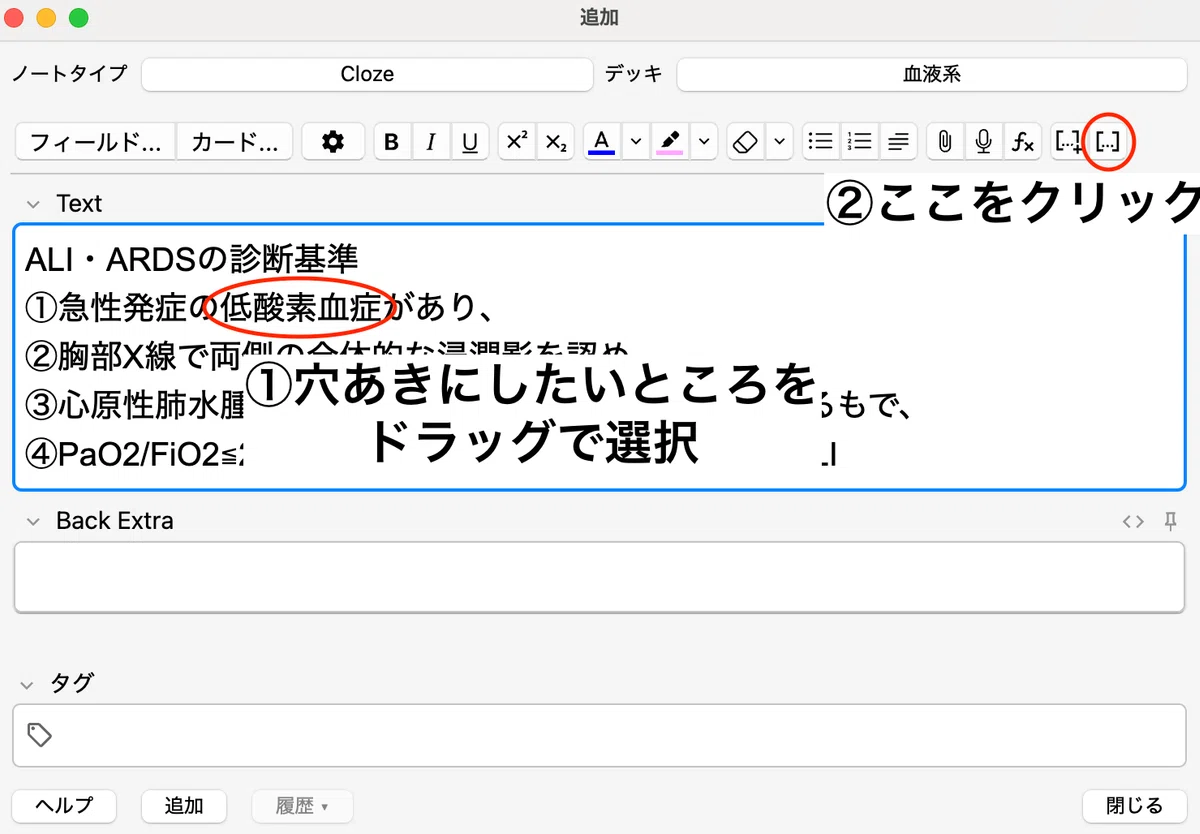Toggle HTML editor for Back Extra
The width and height of the screenshot is (1200, 834).
(x=1132, y=521)
